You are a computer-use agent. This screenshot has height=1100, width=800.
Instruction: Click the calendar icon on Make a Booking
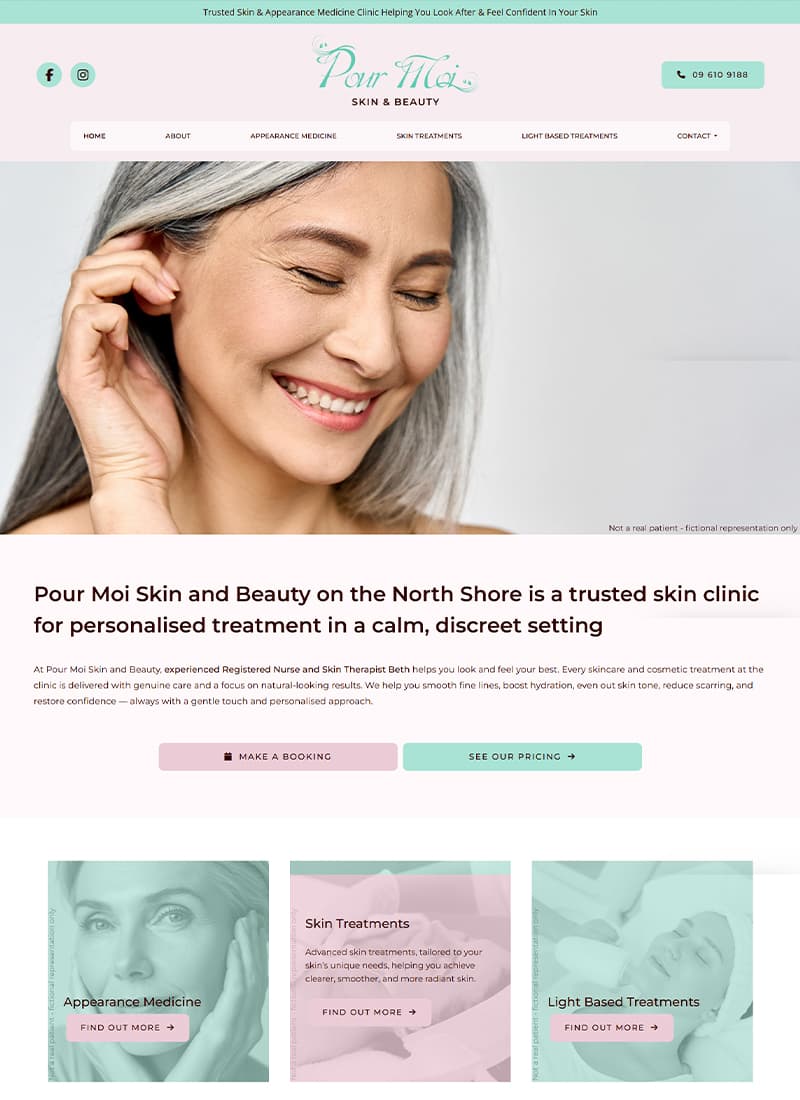coord(228,756)
